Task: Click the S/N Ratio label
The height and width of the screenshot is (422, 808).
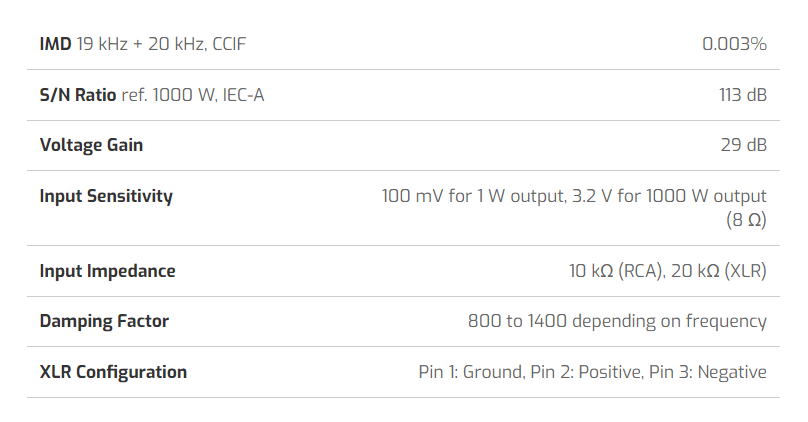Action: [78, 95]
